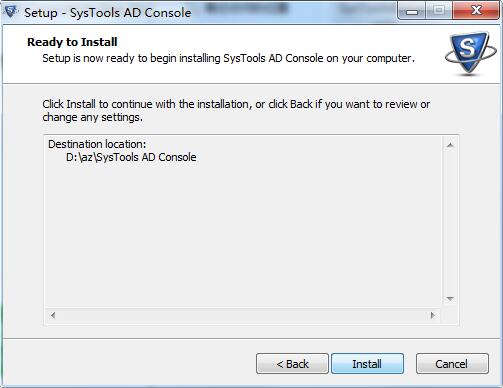Click the D:\az\SysTools AD Console path text

pos(131,157)
